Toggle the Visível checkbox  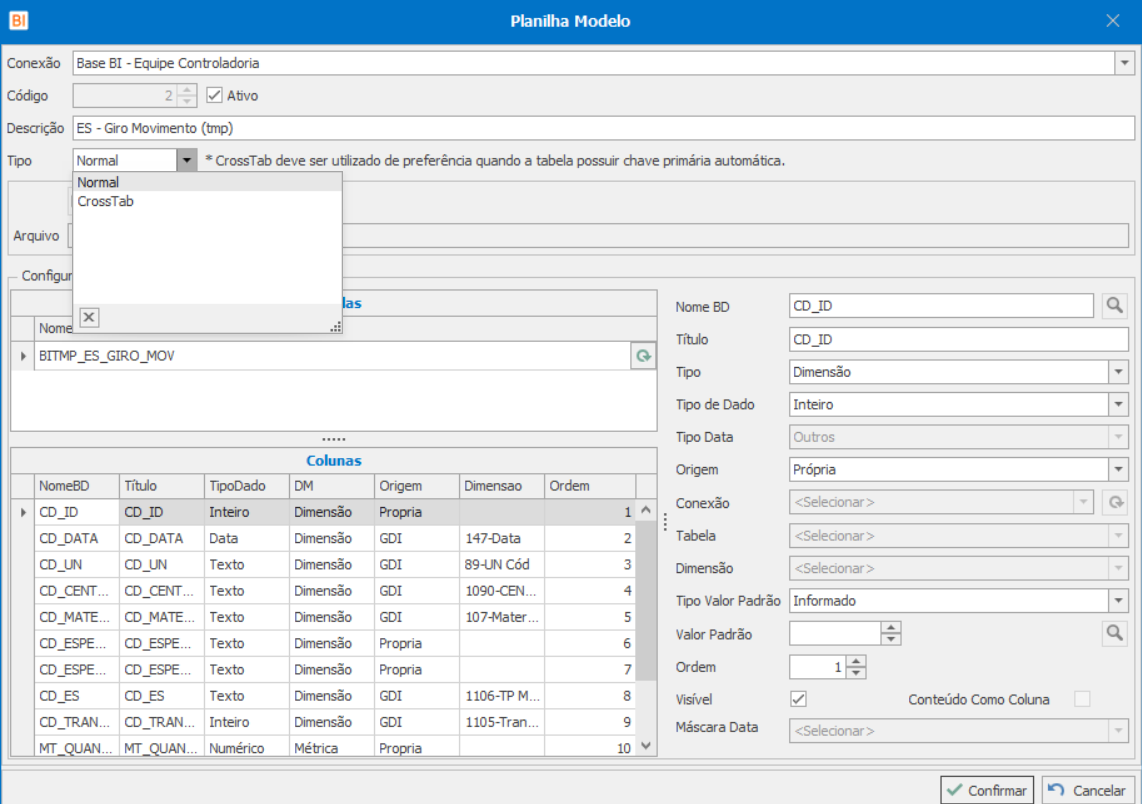coord(798,699)
